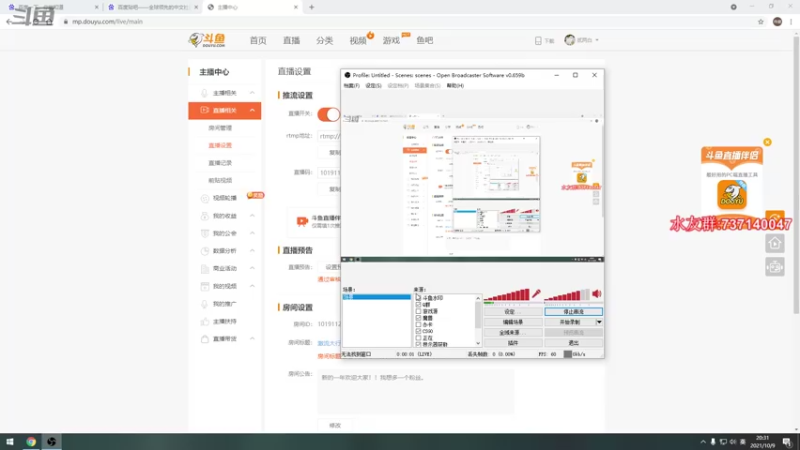The image size is (800, 450).
Task: Click the orange DOUYU companion app icon
Action: coord(732,195)
